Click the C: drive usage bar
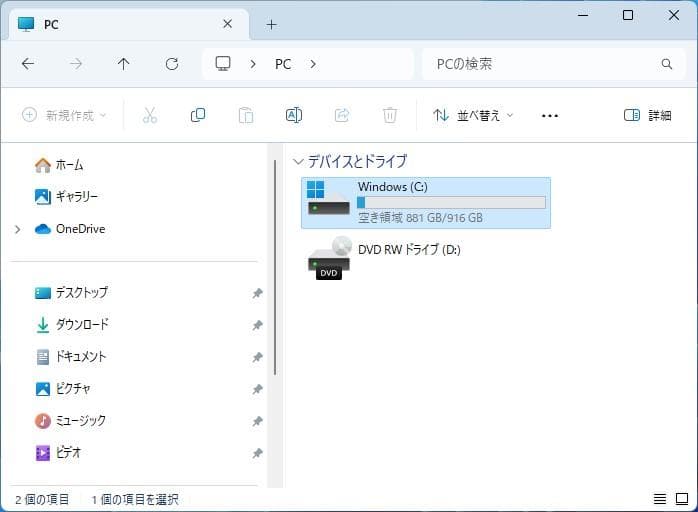698x512 pixels. pos(451,203)
